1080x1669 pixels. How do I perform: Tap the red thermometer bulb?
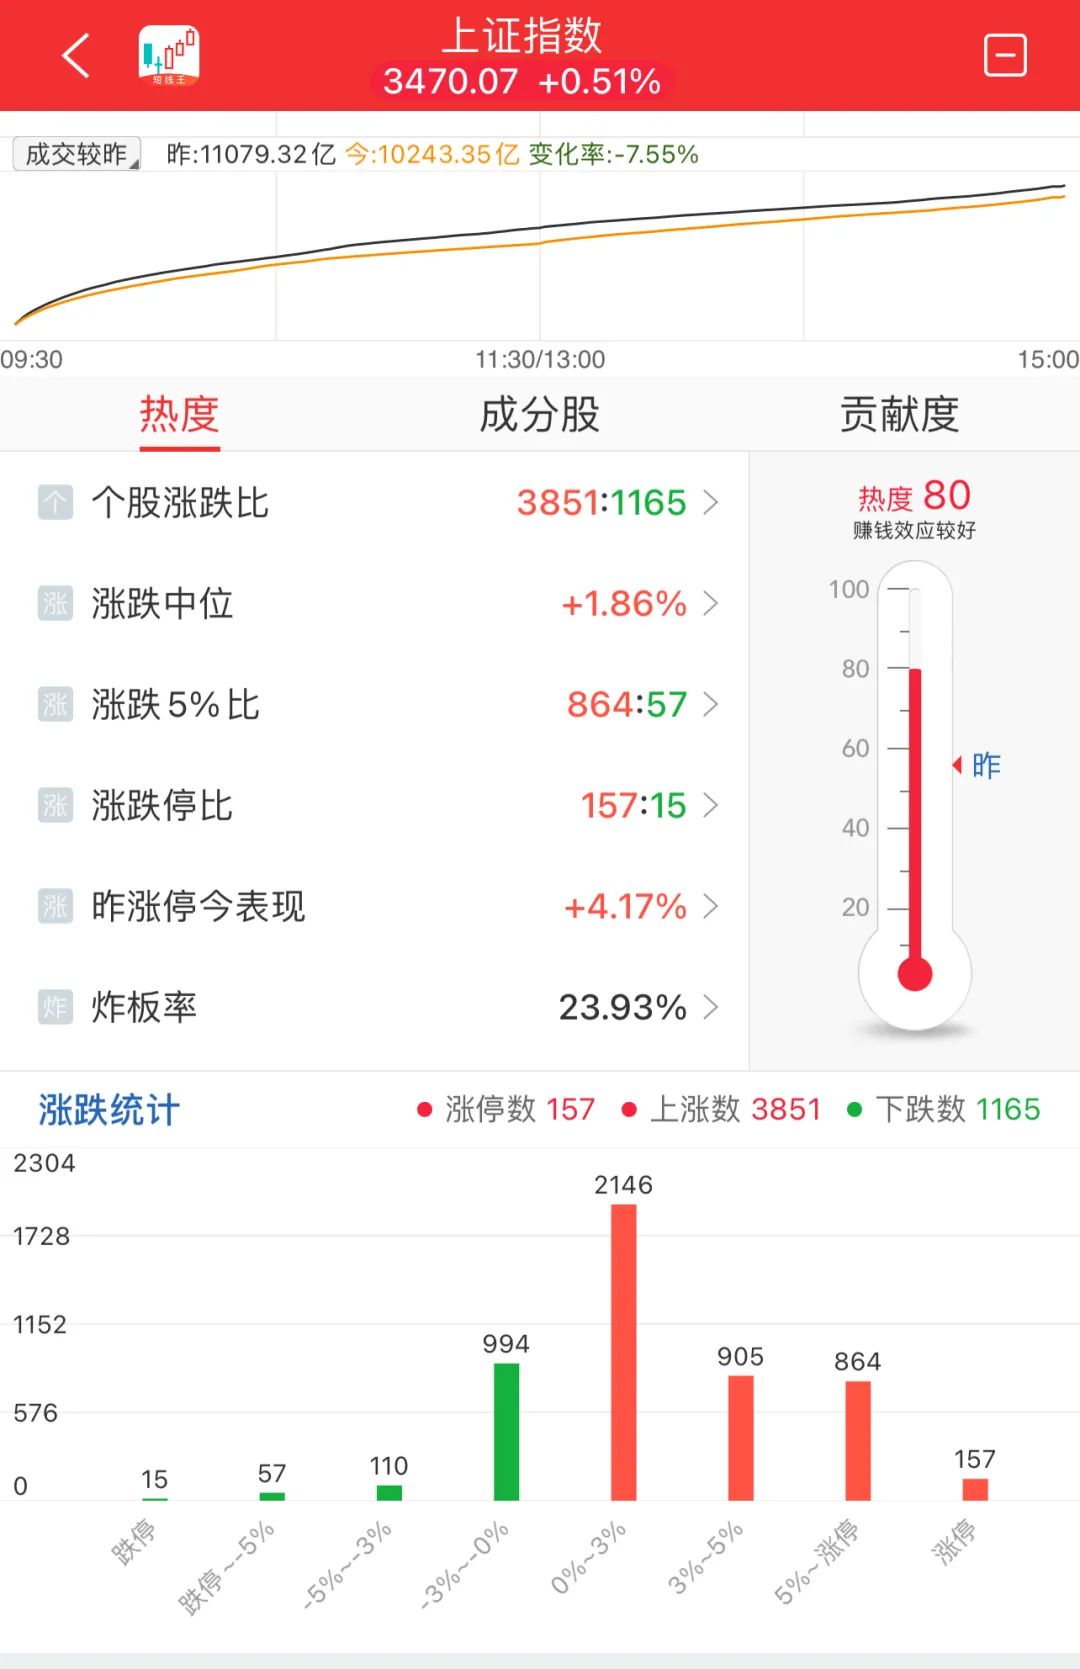(x=915, y=973)
